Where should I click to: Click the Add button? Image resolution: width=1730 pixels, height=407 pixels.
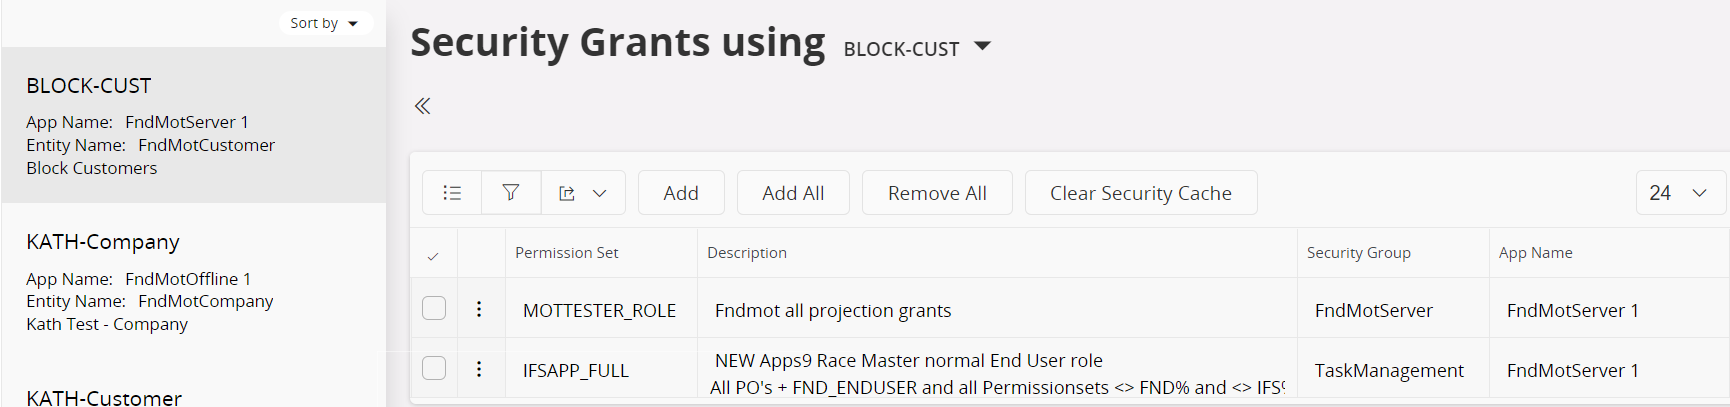(x=681, y=193)
